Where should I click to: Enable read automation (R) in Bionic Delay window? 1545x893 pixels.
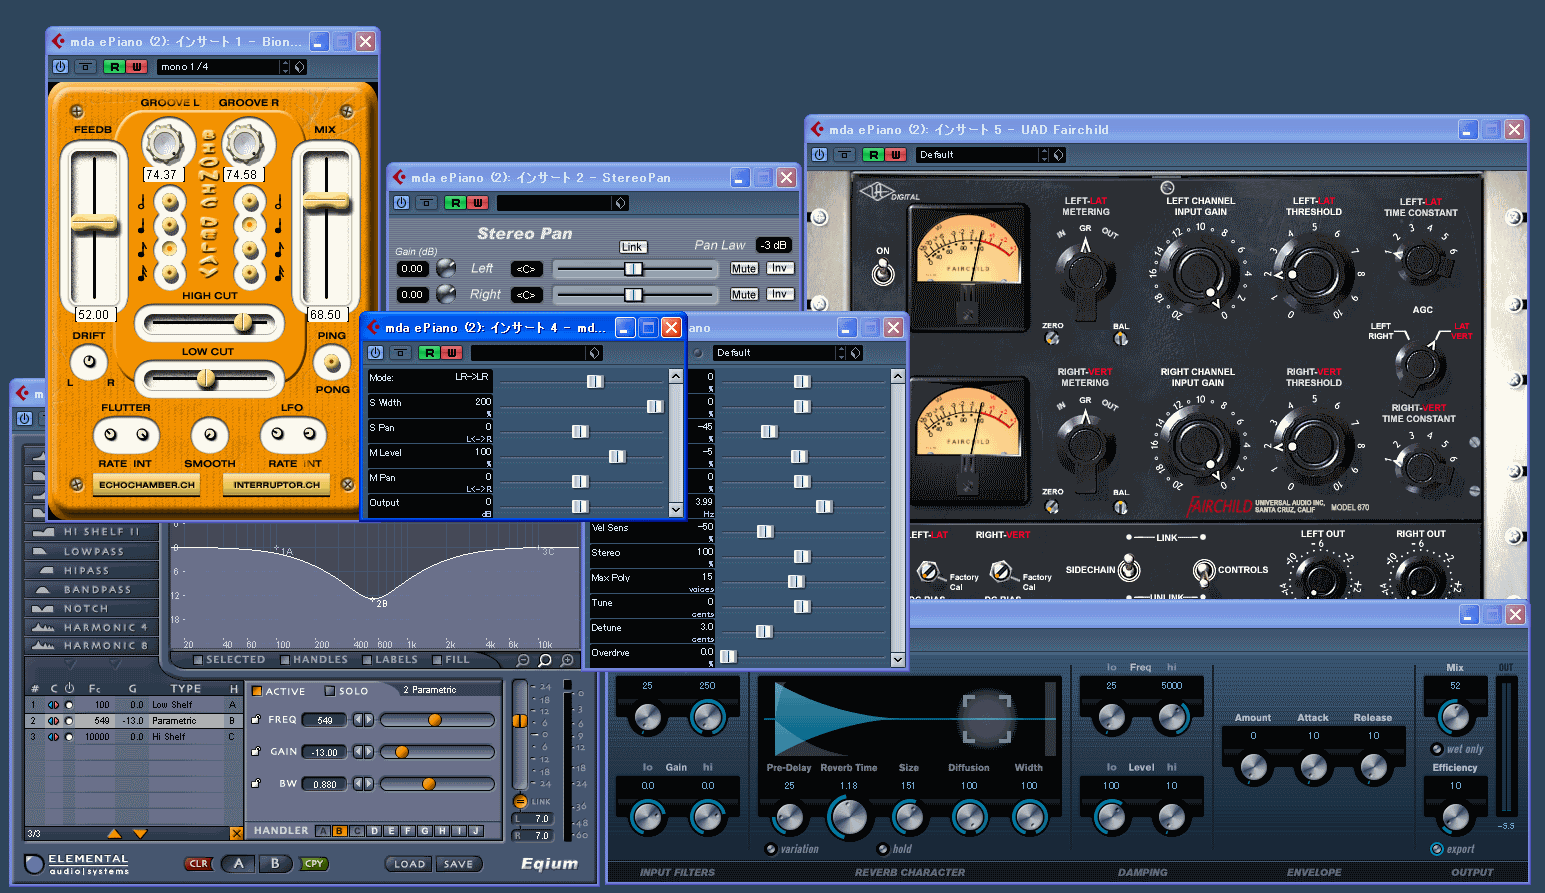click(114, 67)
